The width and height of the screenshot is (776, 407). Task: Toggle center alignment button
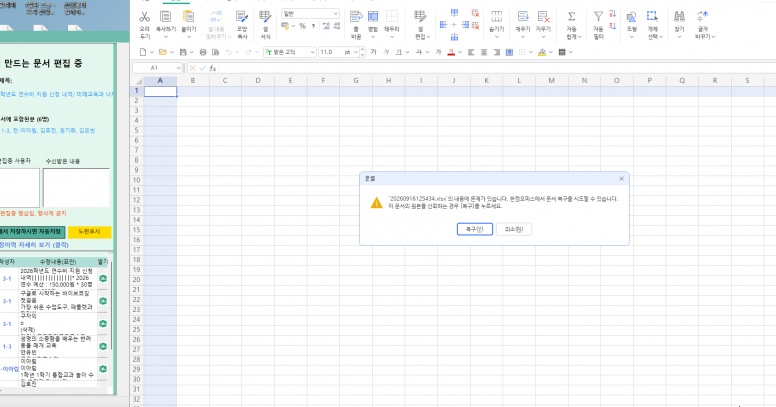point(484,52)
